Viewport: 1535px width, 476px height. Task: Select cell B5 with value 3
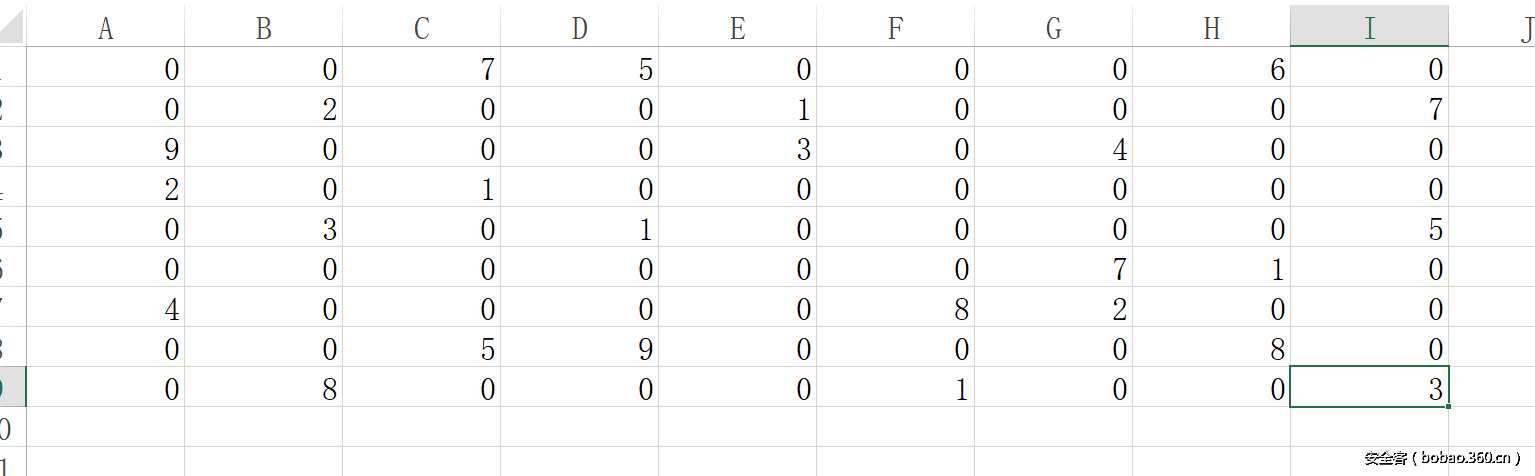pyautogui.click(x=263, y=229)
